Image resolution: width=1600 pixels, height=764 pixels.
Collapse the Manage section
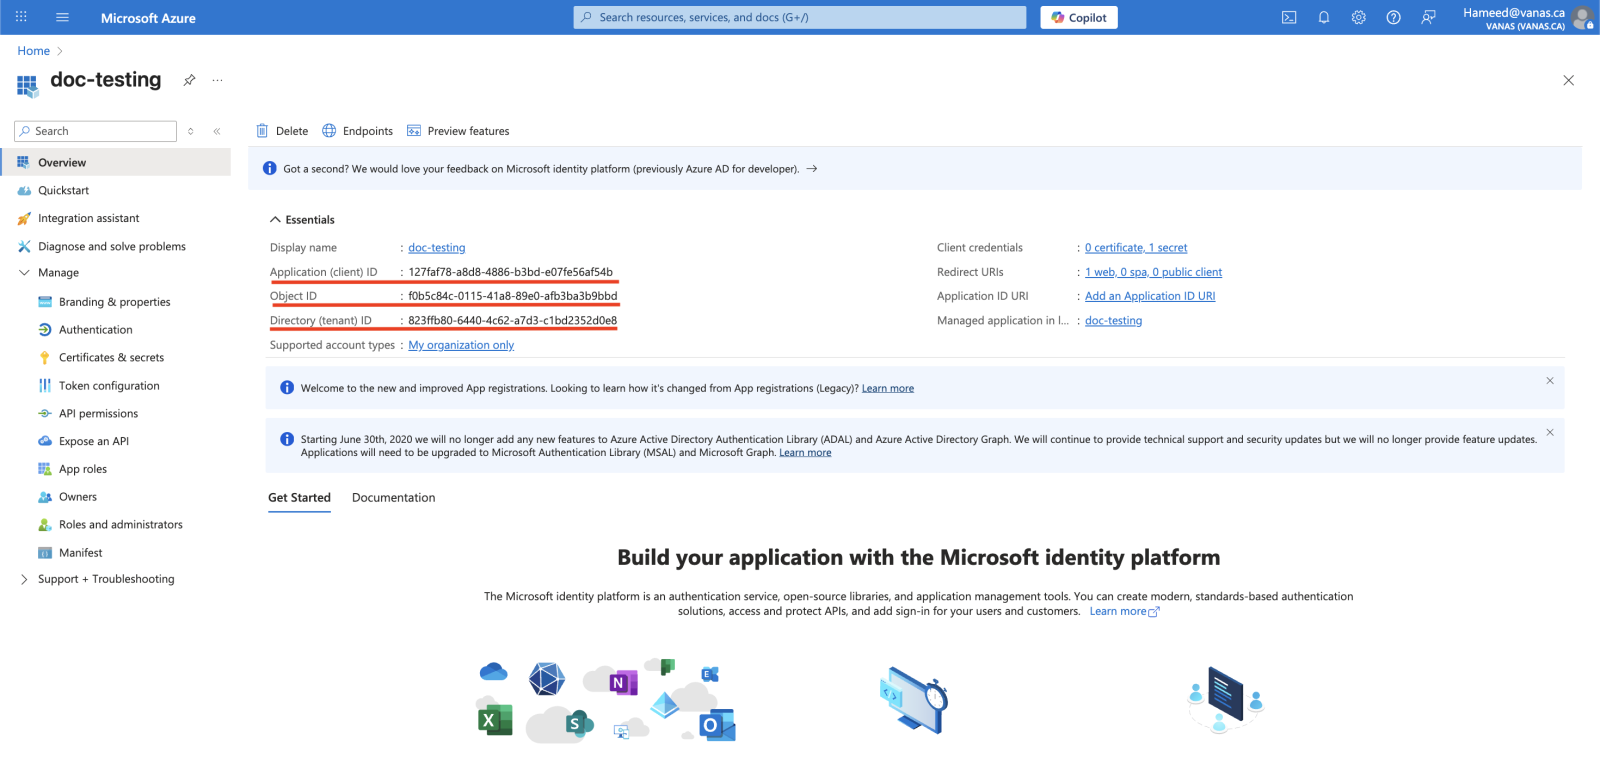pos(24,272)
